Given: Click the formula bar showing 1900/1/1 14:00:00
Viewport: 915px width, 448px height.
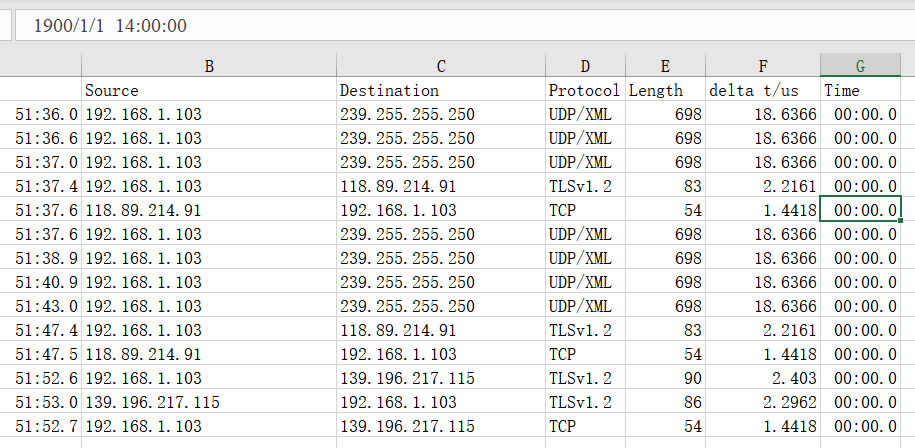Looking at the screenshot, I should 465,26.
